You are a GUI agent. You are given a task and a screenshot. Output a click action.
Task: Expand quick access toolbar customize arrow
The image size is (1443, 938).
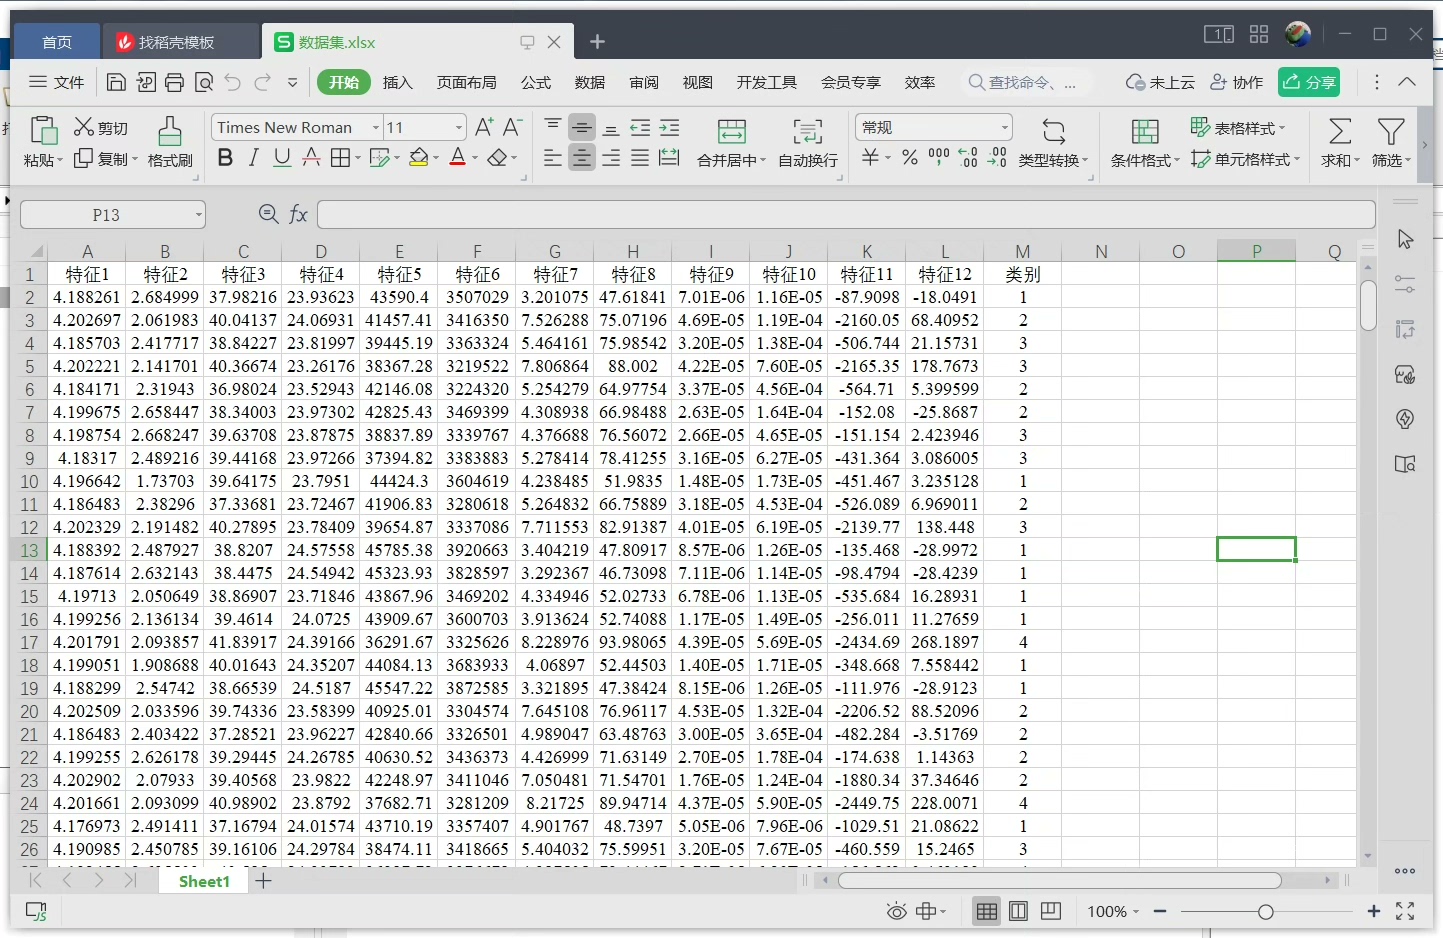(292, 82)
